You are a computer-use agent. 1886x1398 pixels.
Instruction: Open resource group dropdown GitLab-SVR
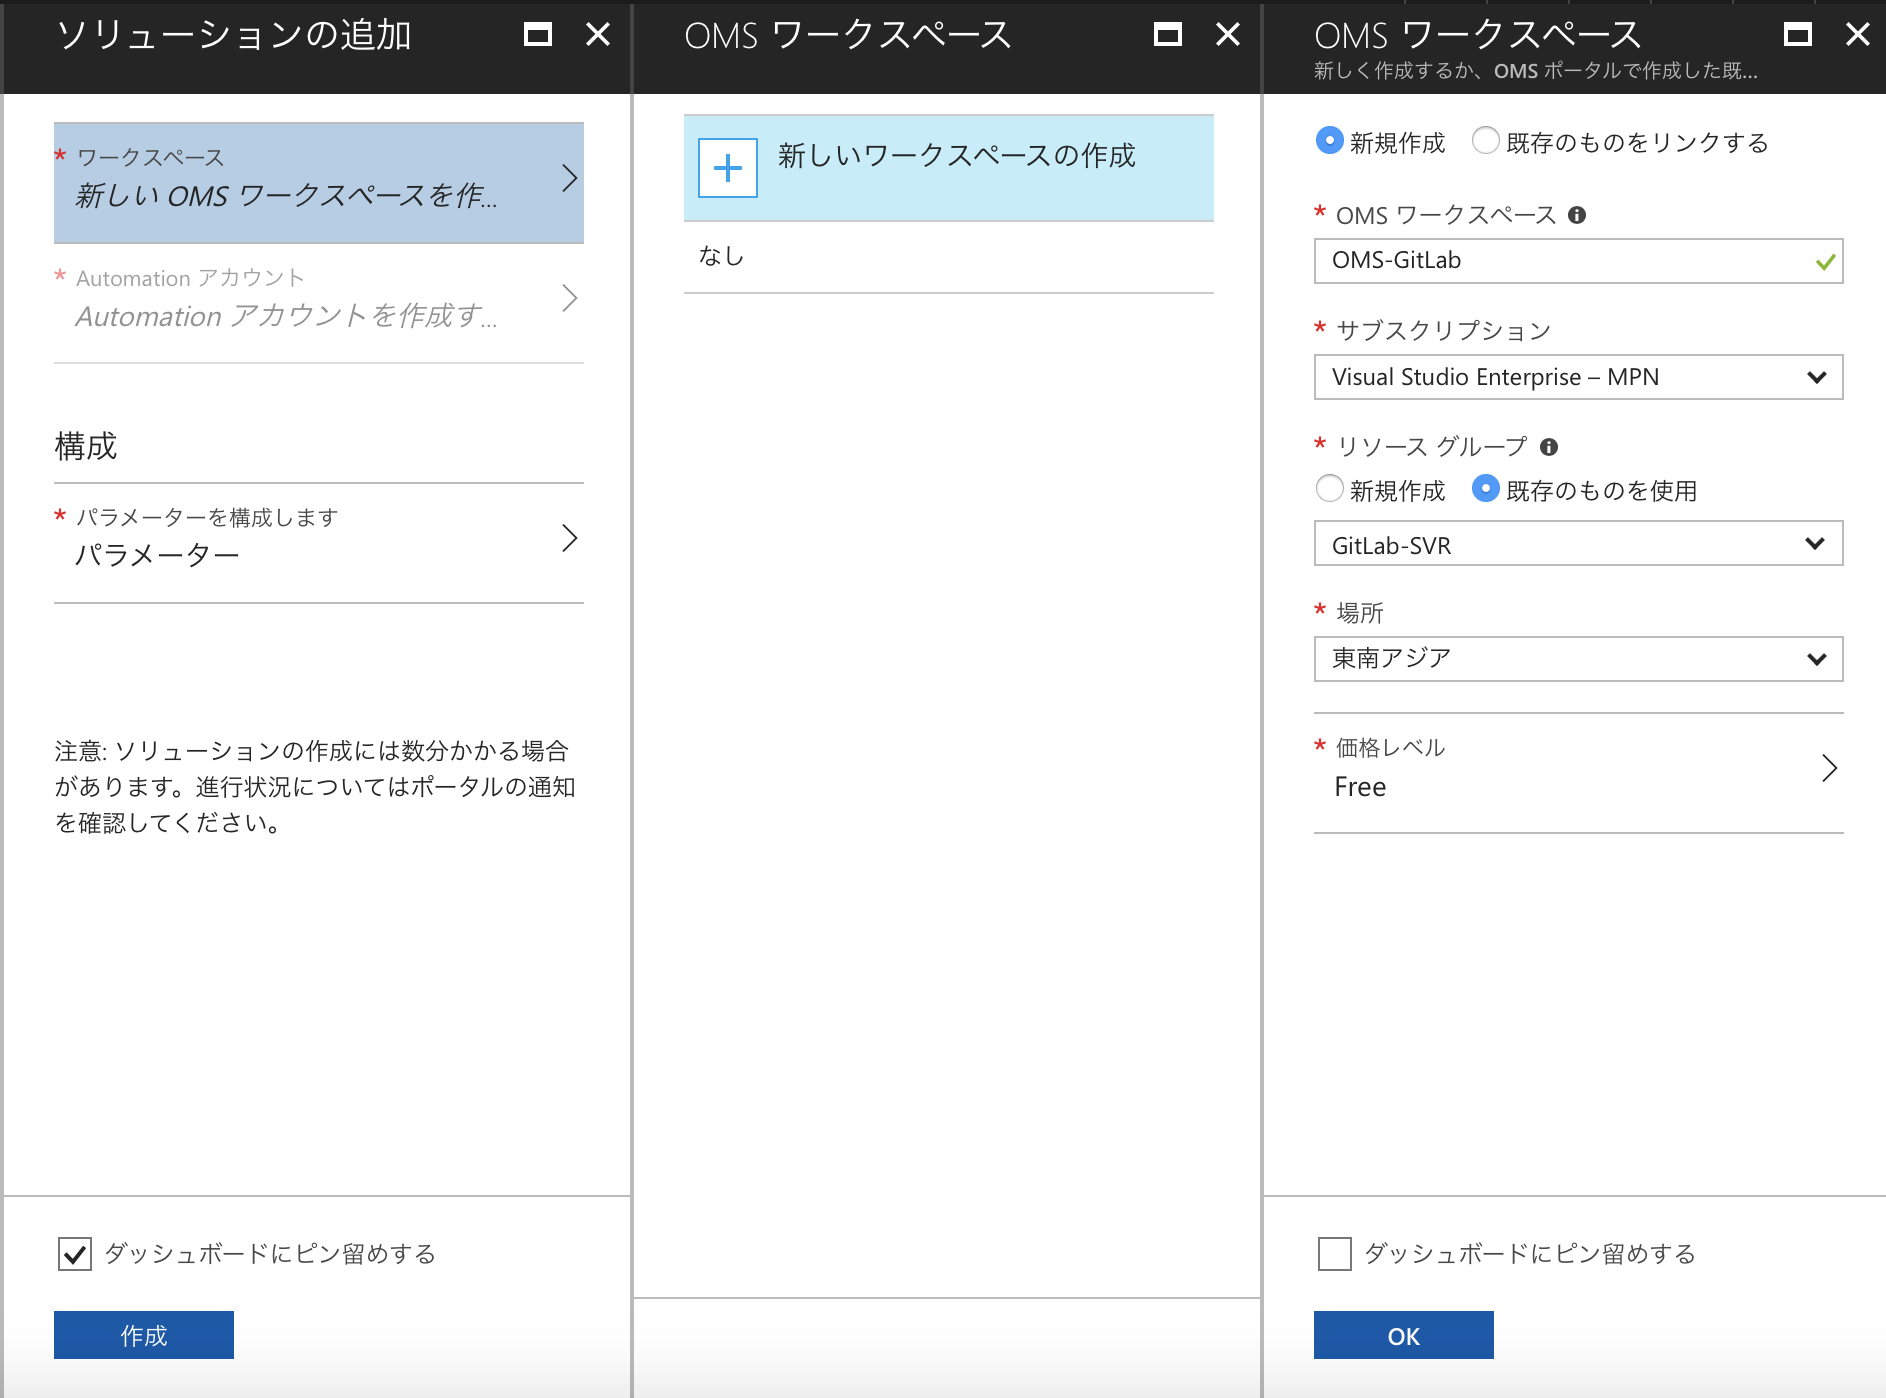point(1578,544)
